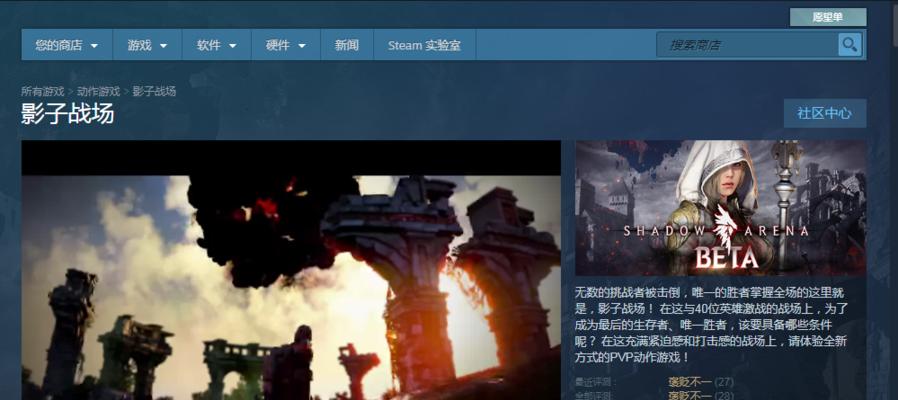Open the 社区中心 community hub

tap(825, 113)
